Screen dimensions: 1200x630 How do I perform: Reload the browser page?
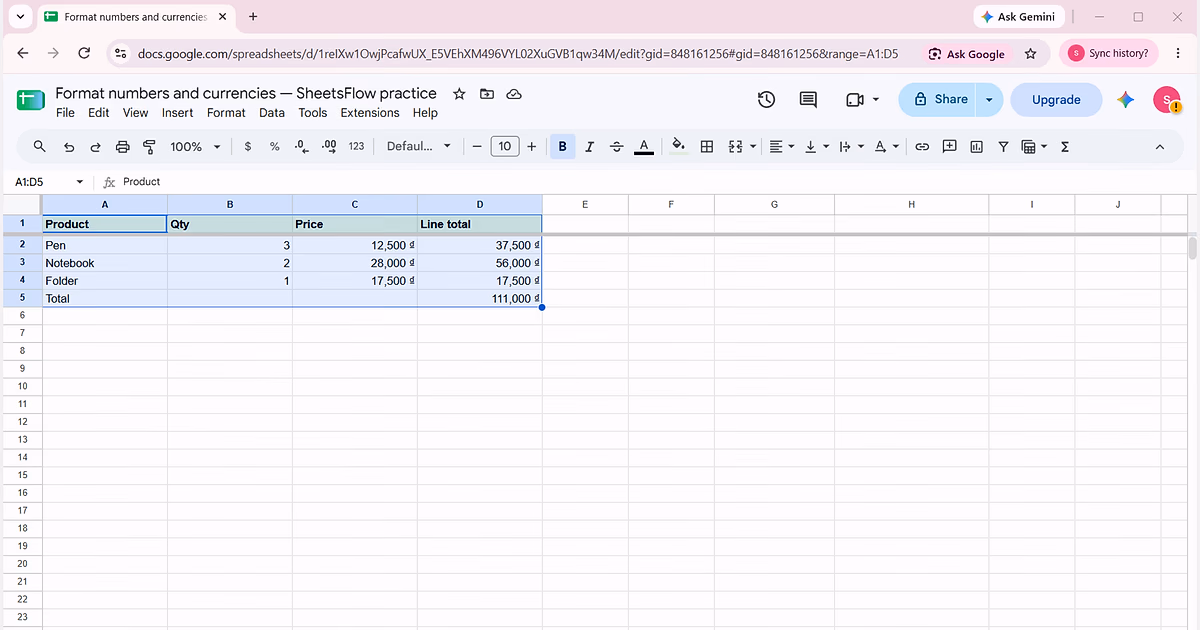pyautogui.click(x=84, y=54)
